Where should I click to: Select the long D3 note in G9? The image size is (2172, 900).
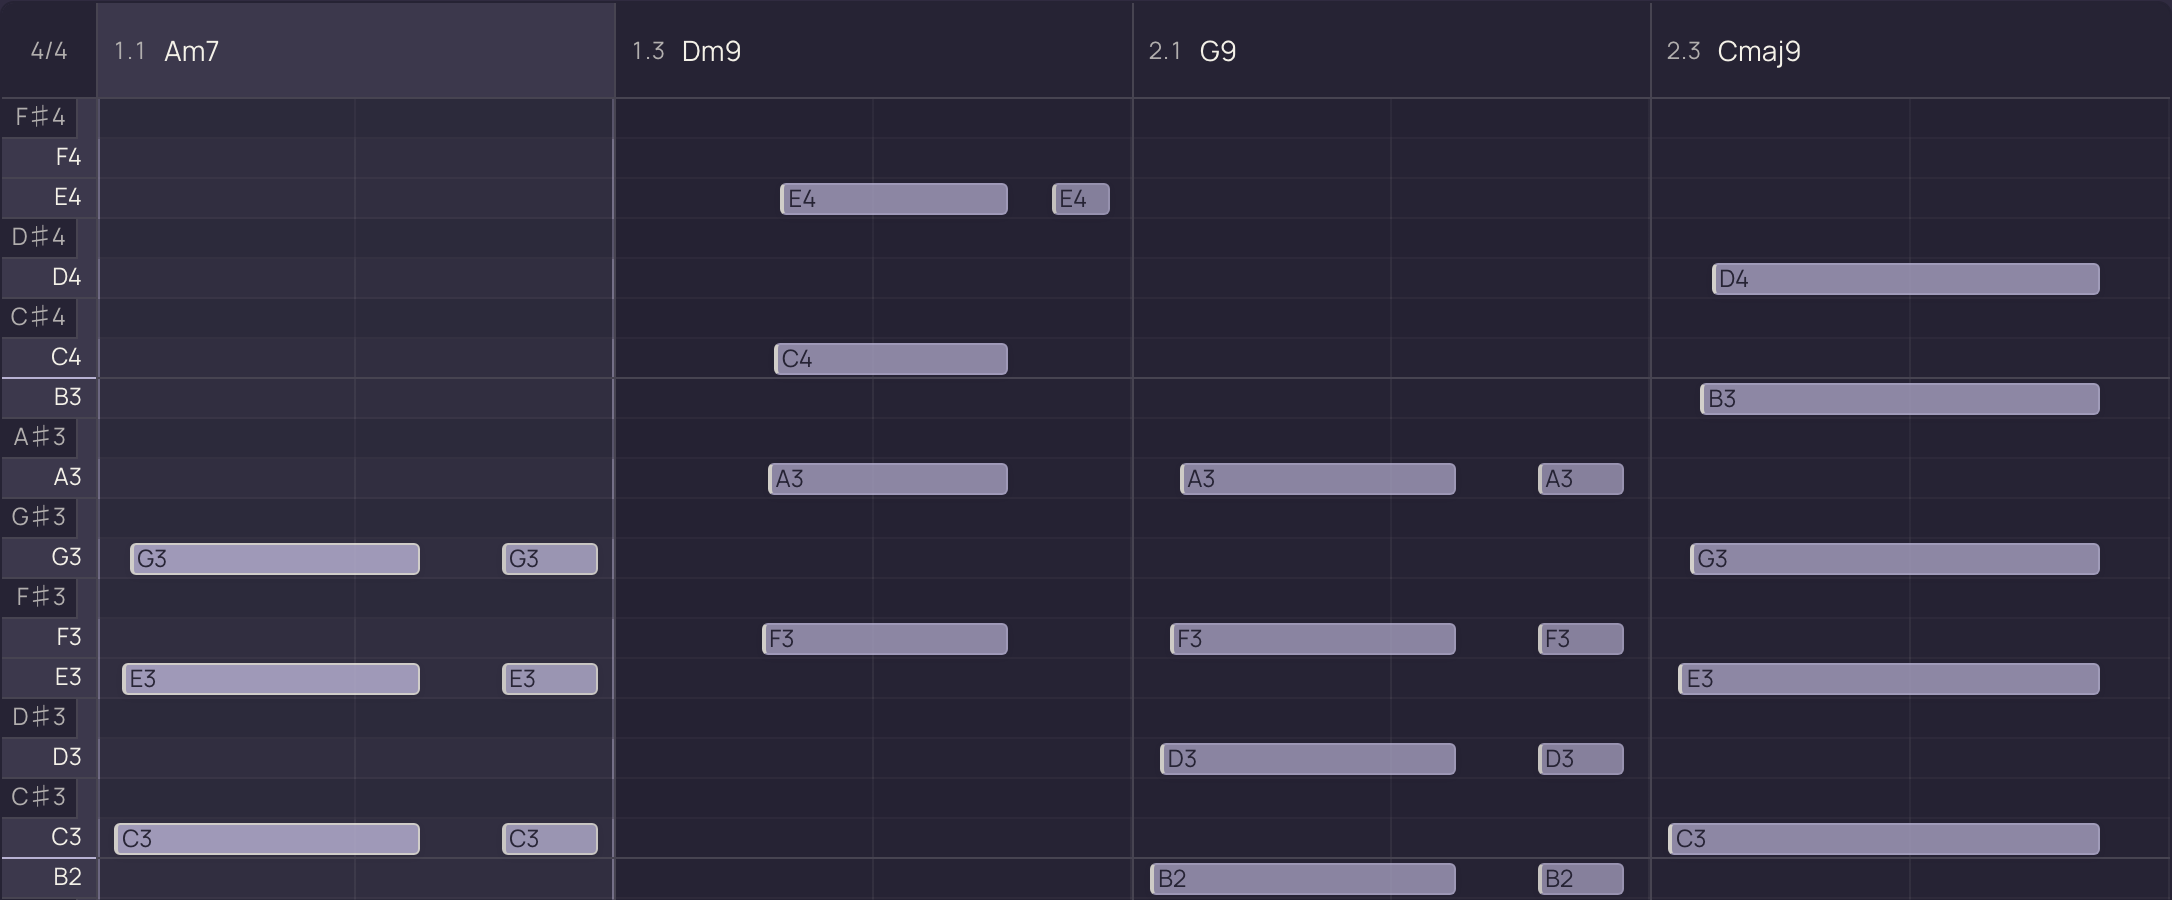[1308, 759]
